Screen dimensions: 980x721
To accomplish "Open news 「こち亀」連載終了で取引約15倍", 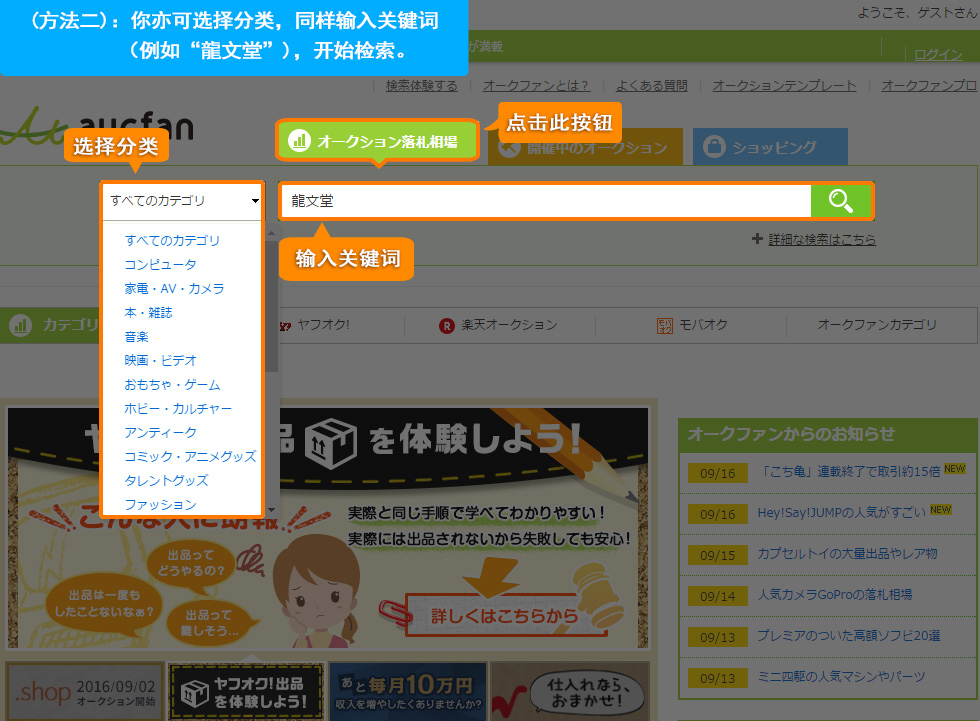I will pos(849,472).
